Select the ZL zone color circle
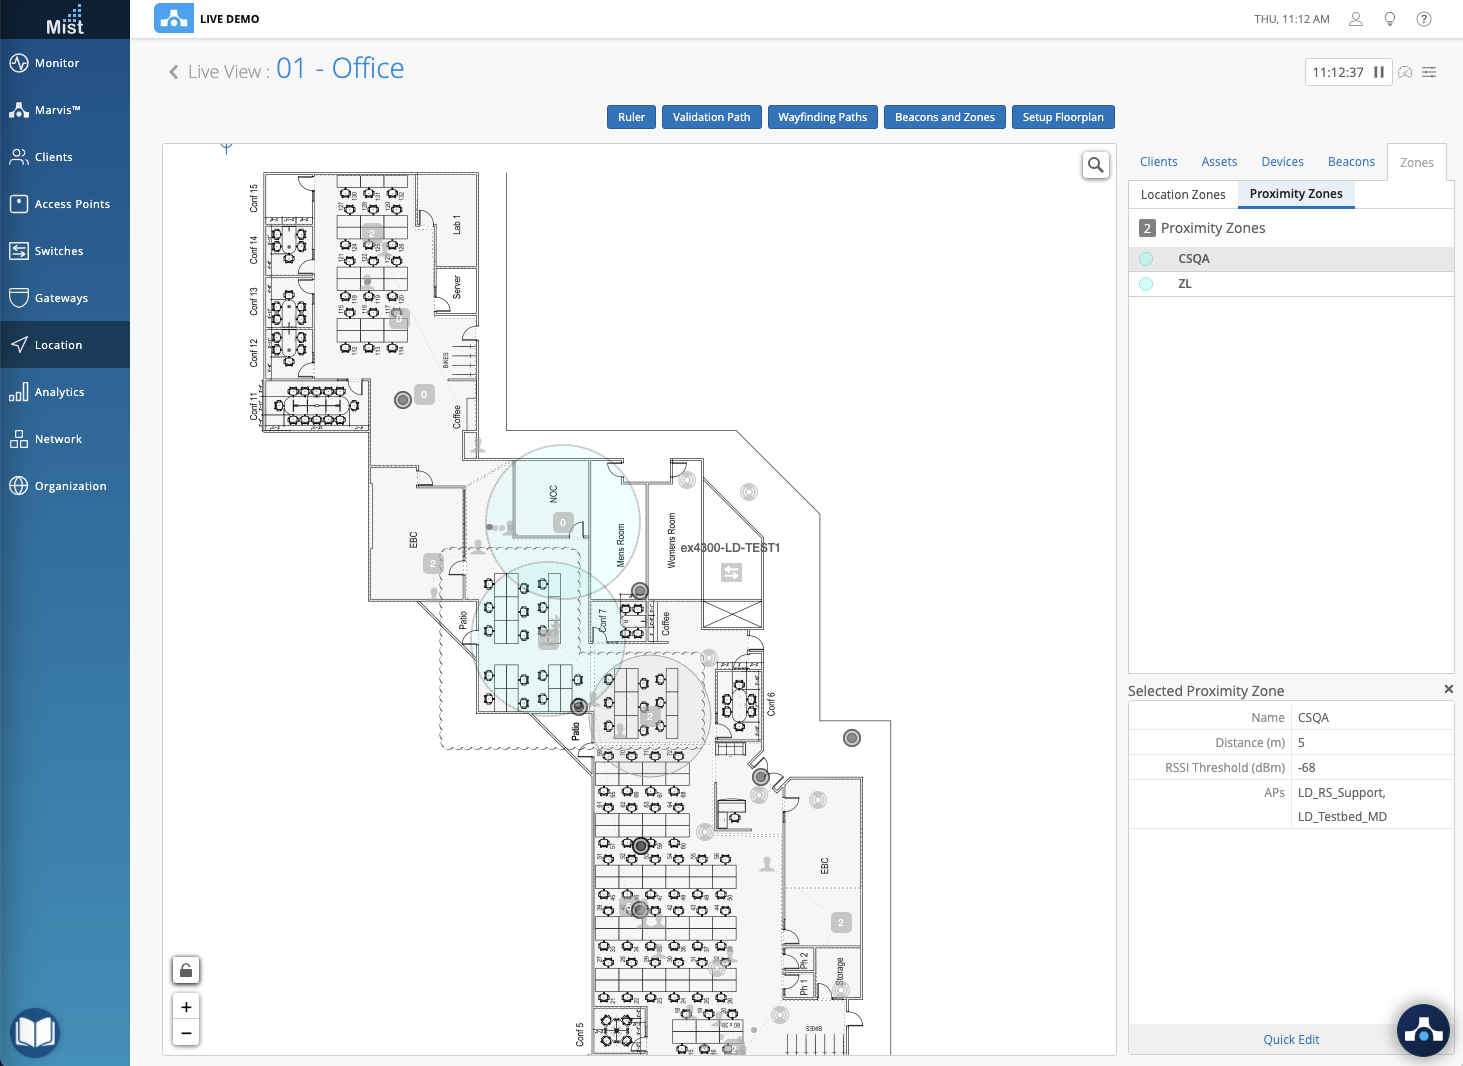Screen dimensions: 1463x1066 pyautogui.click(x=1146, y=284)
